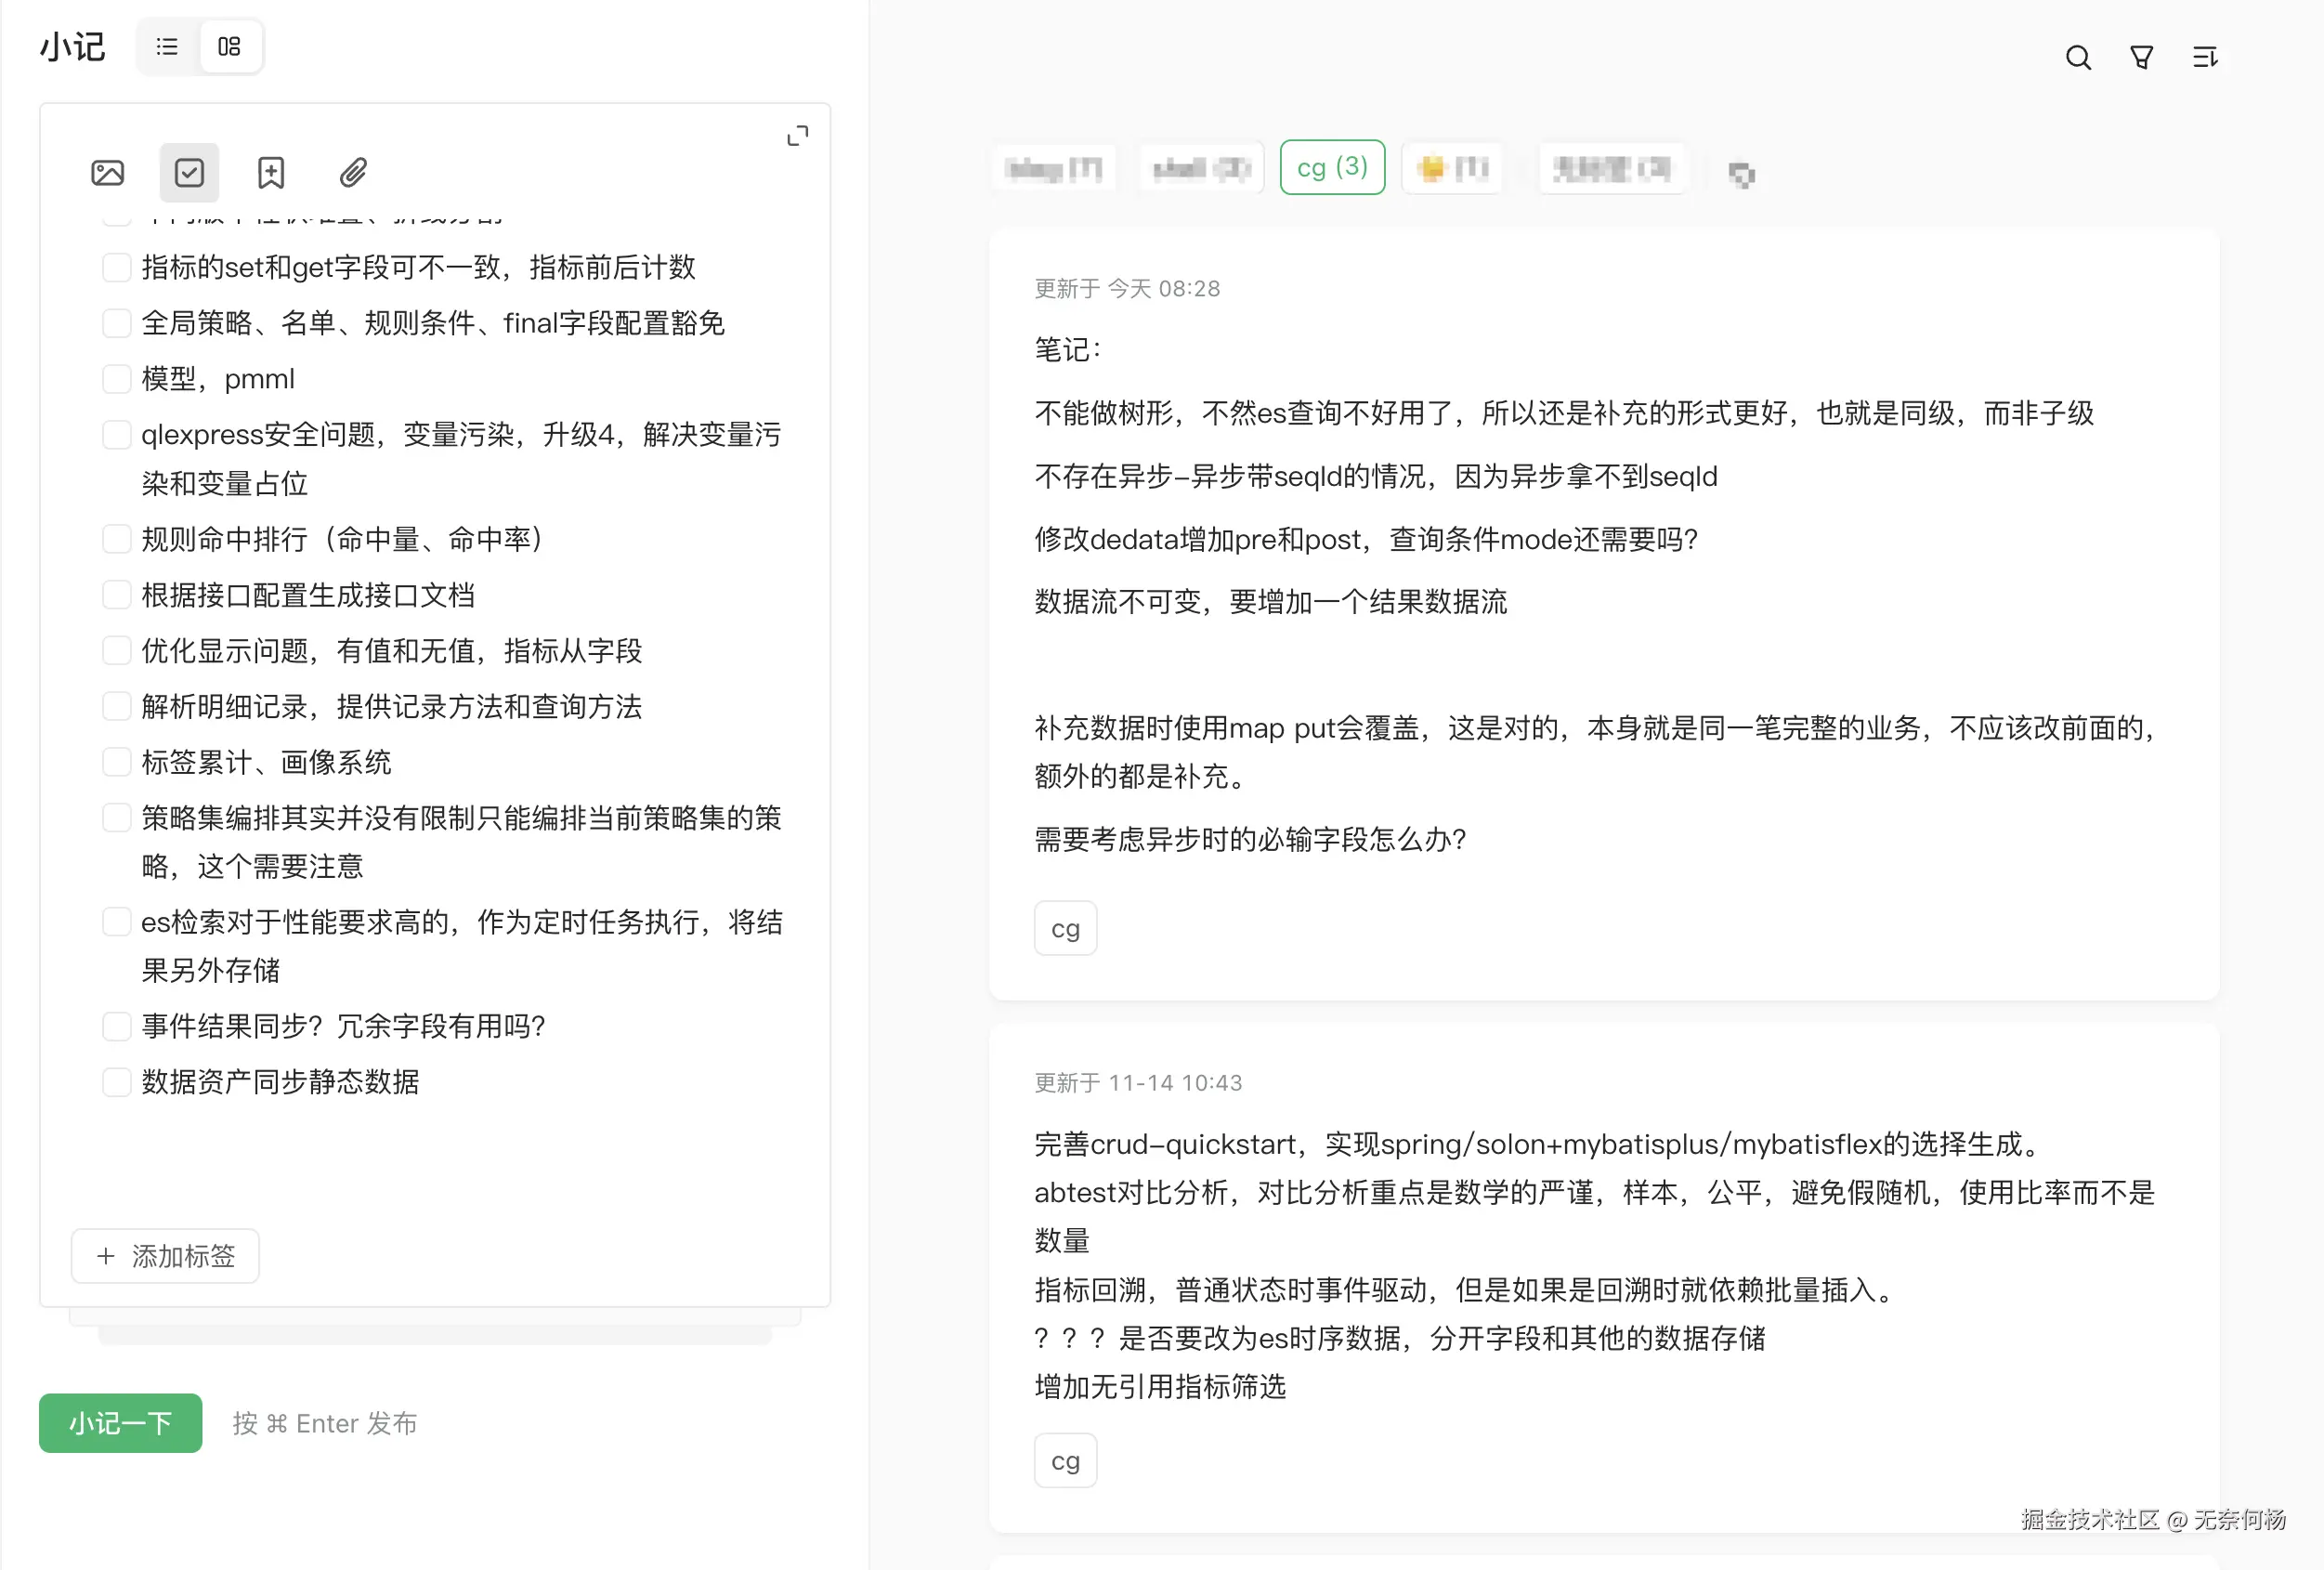Click the bookmark add icon
2324x1570 pixels.
[271, 173]
